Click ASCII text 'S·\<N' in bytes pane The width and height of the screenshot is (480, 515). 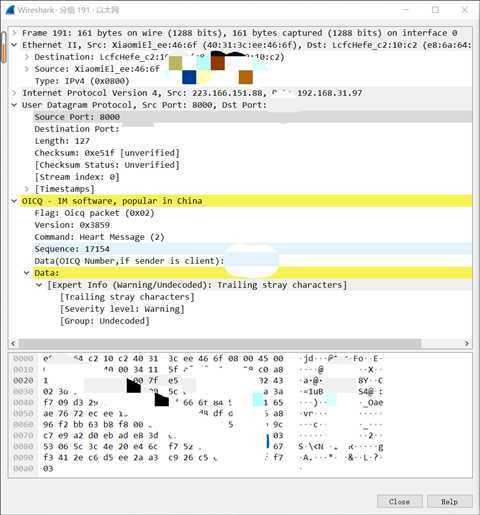(312, 446)
